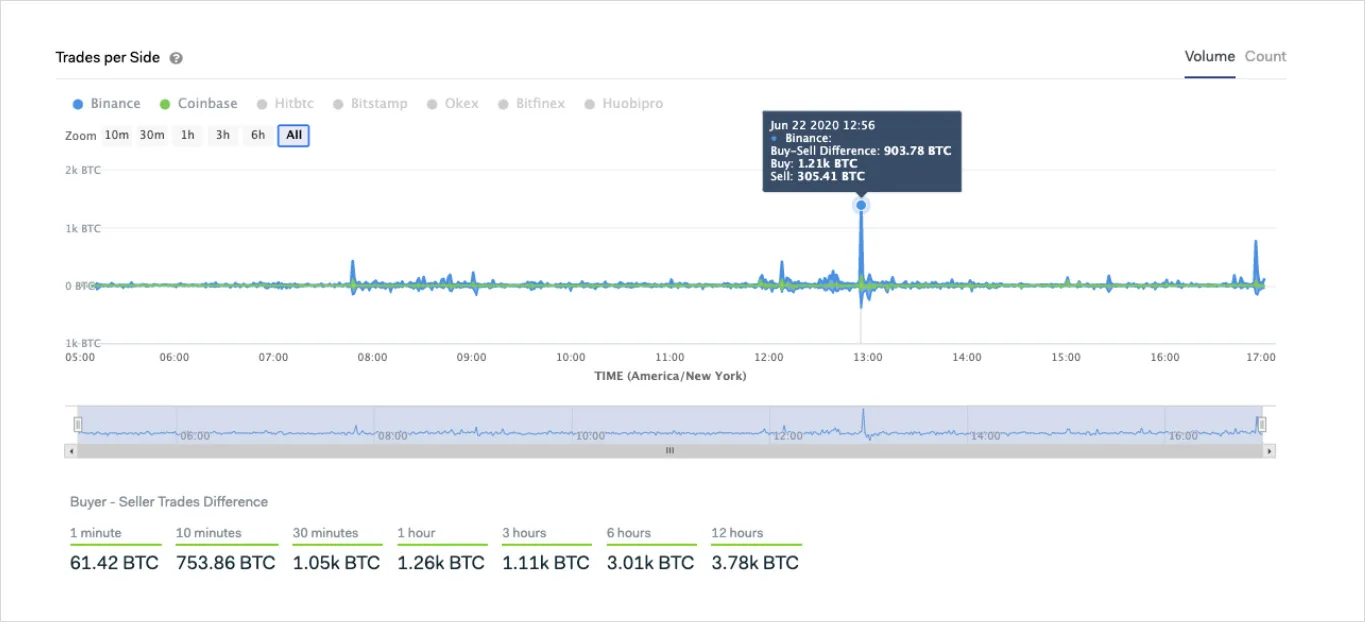
Task: Click the 1 hour value 1.26k BTC
Action: click(x=441, y=563)
